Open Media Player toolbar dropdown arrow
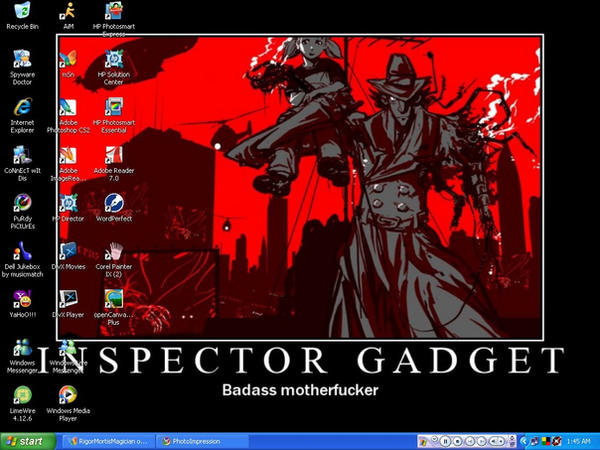Viewport: 600px width, 450px height. 435,439
